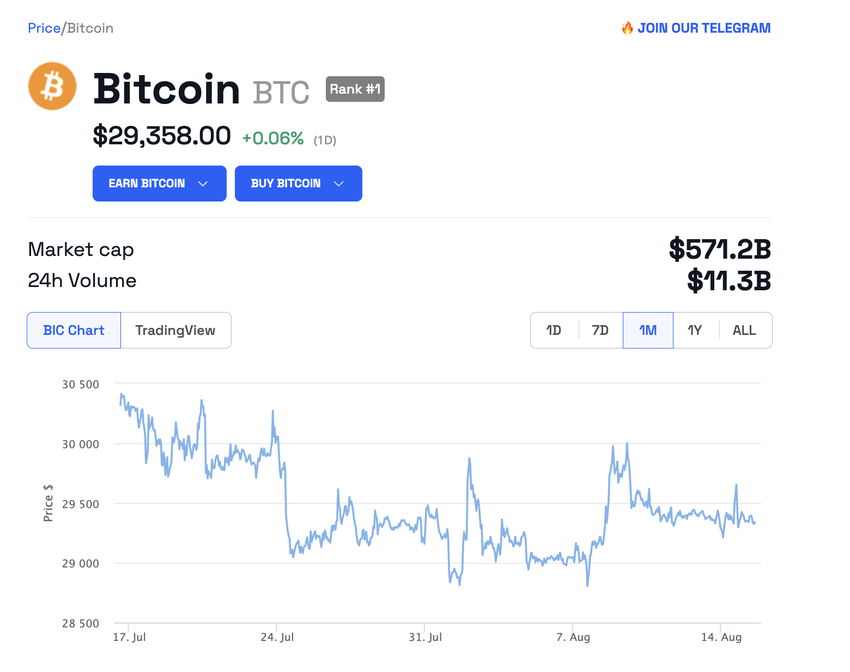Select the 1Y time range
The width and height of the screenshot is (850, 672).
[695, 330]
